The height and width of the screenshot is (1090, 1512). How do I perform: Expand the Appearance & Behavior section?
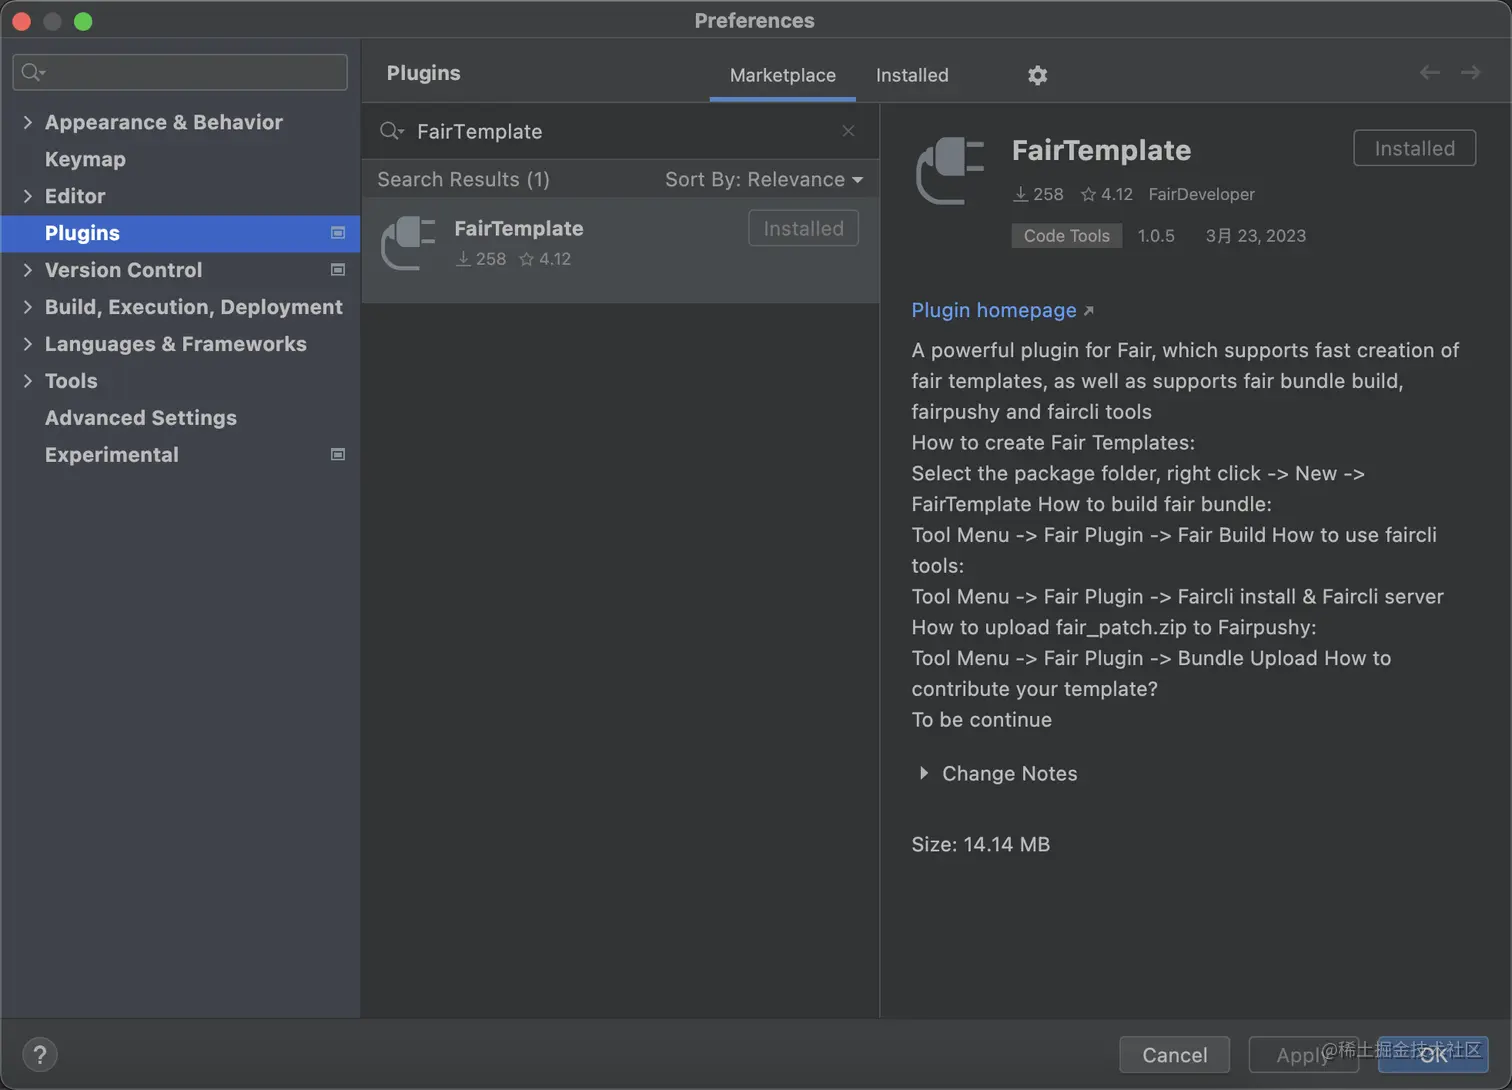coord(27,122)
